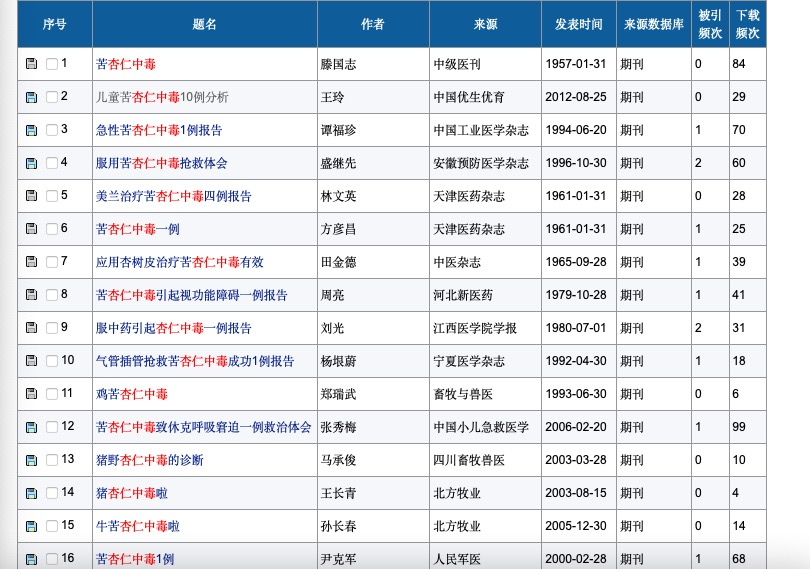Image resolution: width=810 pixels, height=569 pixels.
Task: Click the save icon in row 9
Action: click(x=32, y=328)
